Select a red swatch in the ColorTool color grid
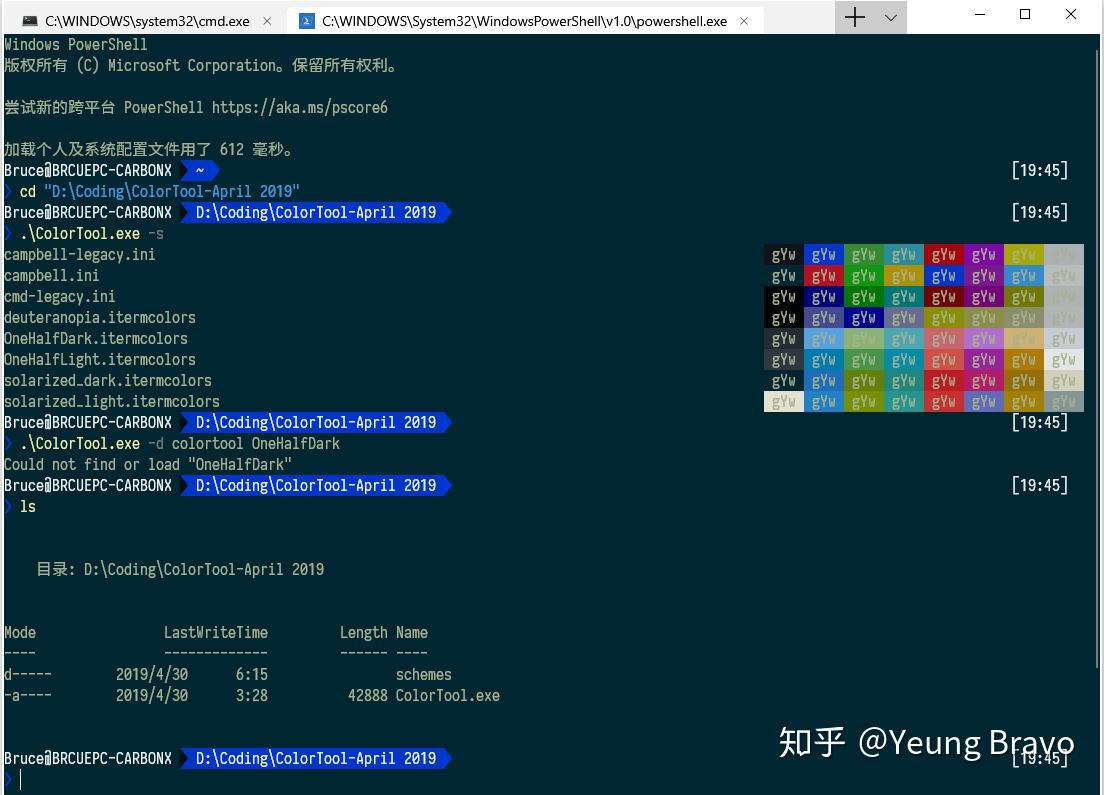This screenshot has height=795, width=1104. click(x=942, y=254)
